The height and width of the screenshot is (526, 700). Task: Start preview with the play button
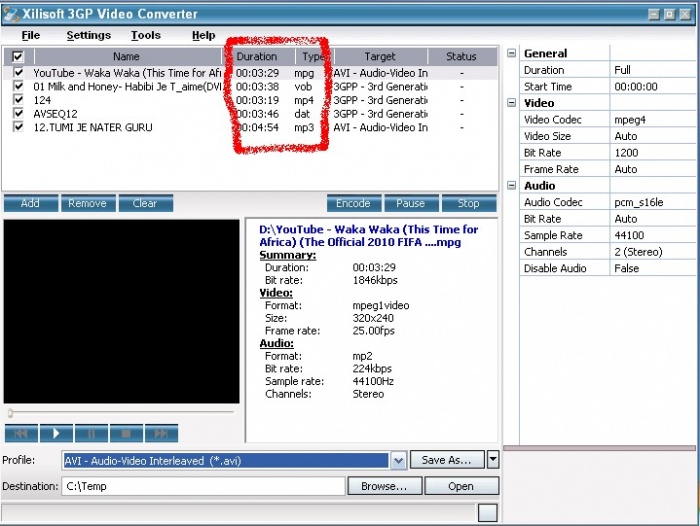56,433
